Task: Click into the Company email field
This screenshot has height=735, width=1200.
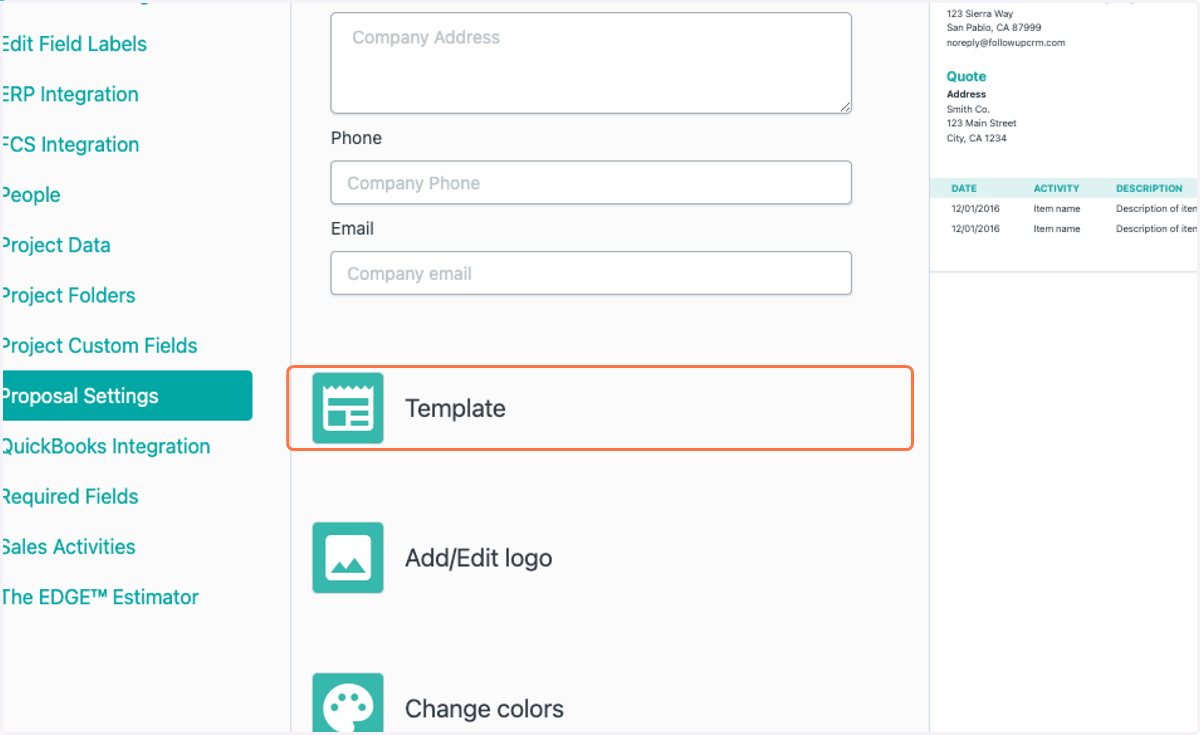Action: [591, 273]
